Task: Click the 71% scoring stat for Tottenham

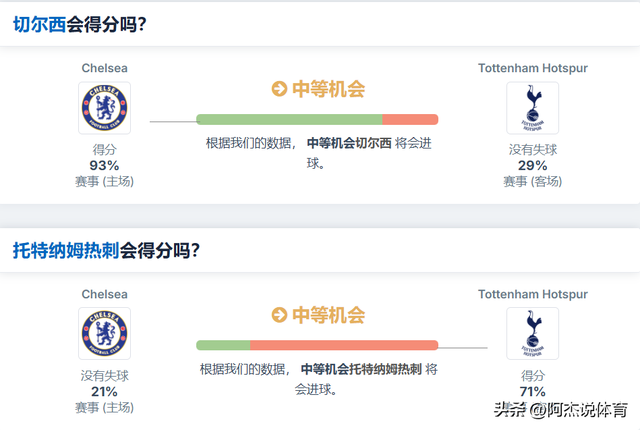Action: [532, 391]
